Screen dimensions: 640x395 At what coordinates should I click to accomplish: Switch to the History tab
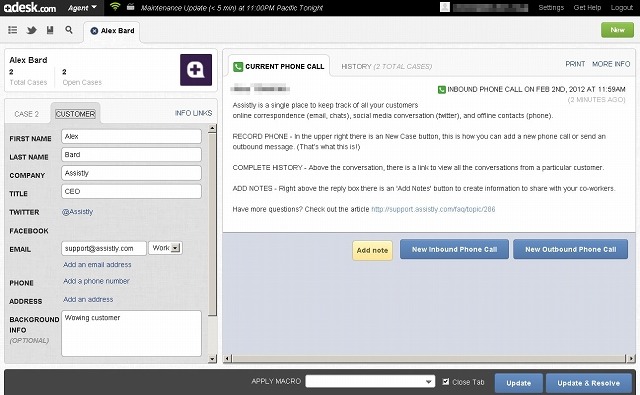click(387, 66)
